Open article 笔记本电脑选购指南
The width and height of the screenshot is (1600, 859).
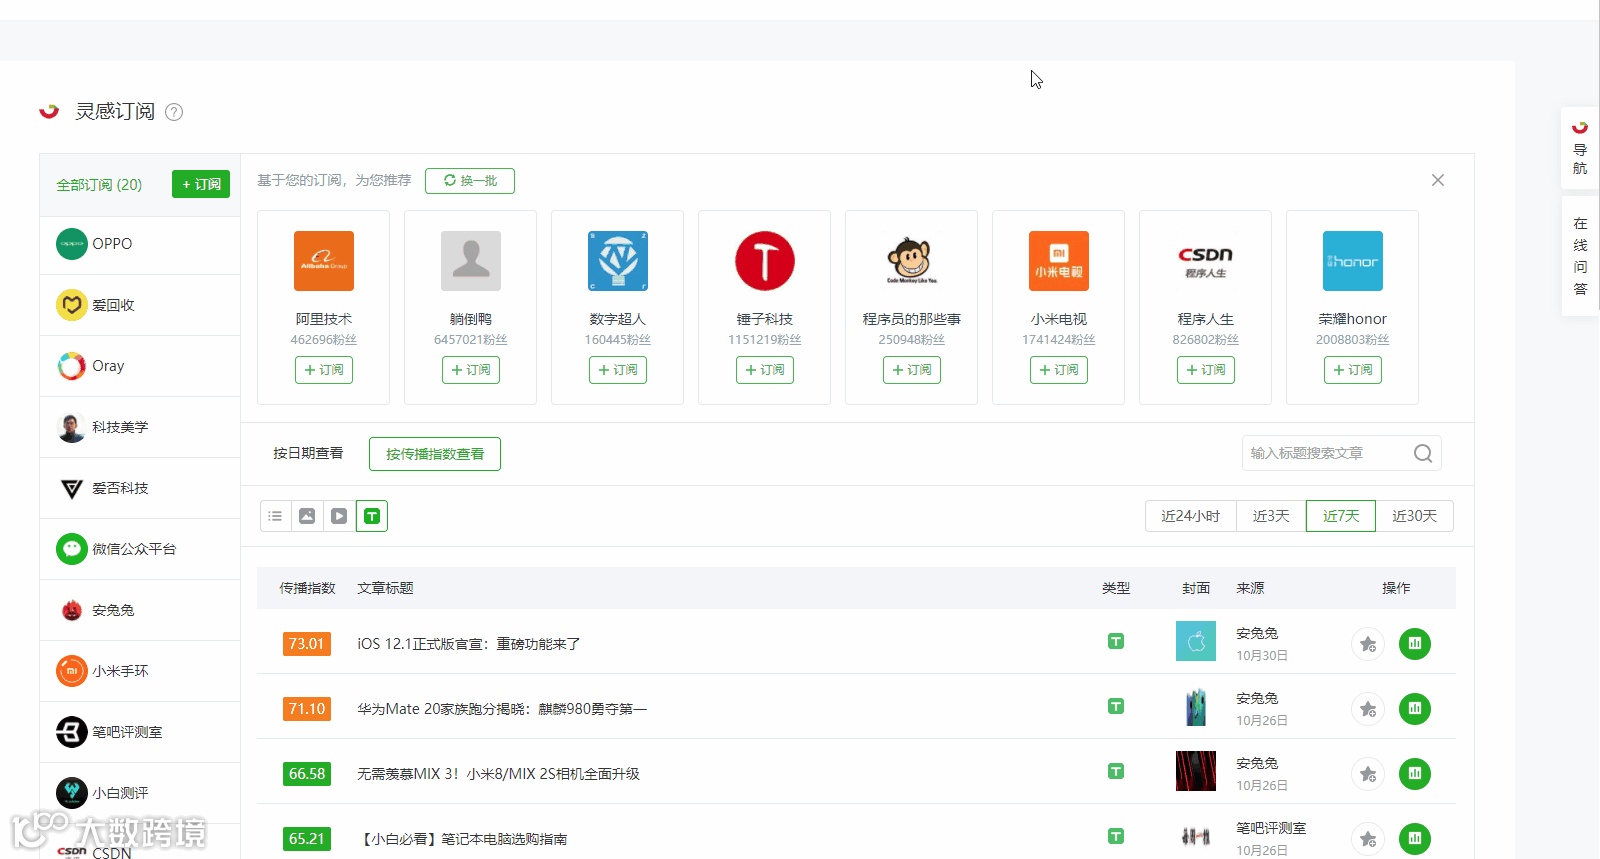[x=462, y=839]
